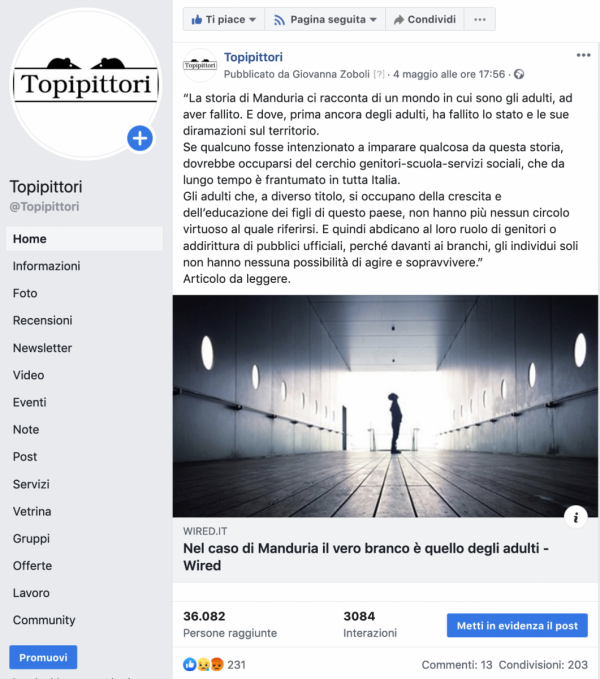Click the Topipittori page name on post
The image size is (600, 679).
253,57
